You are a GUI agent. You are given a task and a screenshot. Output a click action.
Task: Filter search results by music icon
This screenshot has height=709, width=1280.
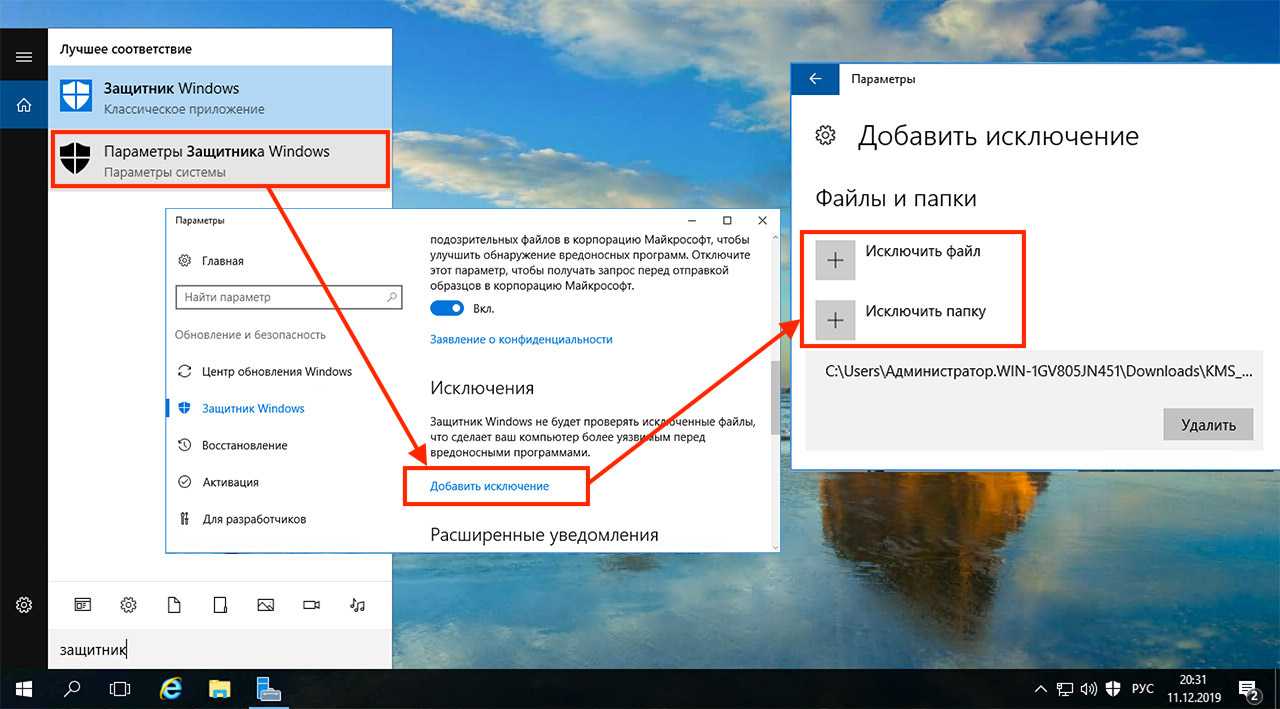tap(357, 605)
